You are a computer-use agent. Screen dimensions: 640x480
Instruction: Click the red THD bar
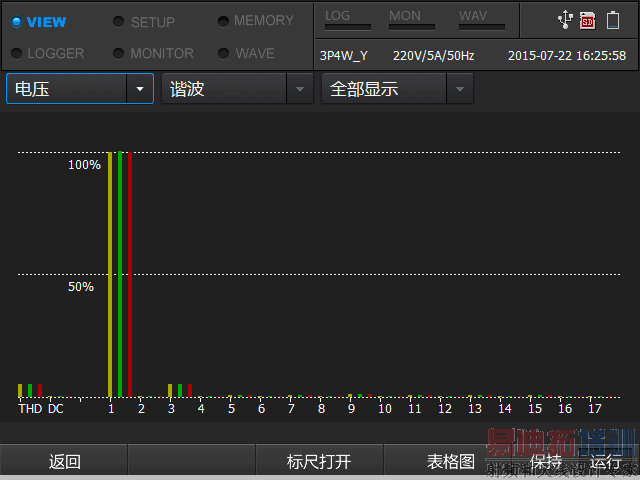point(40,391)
